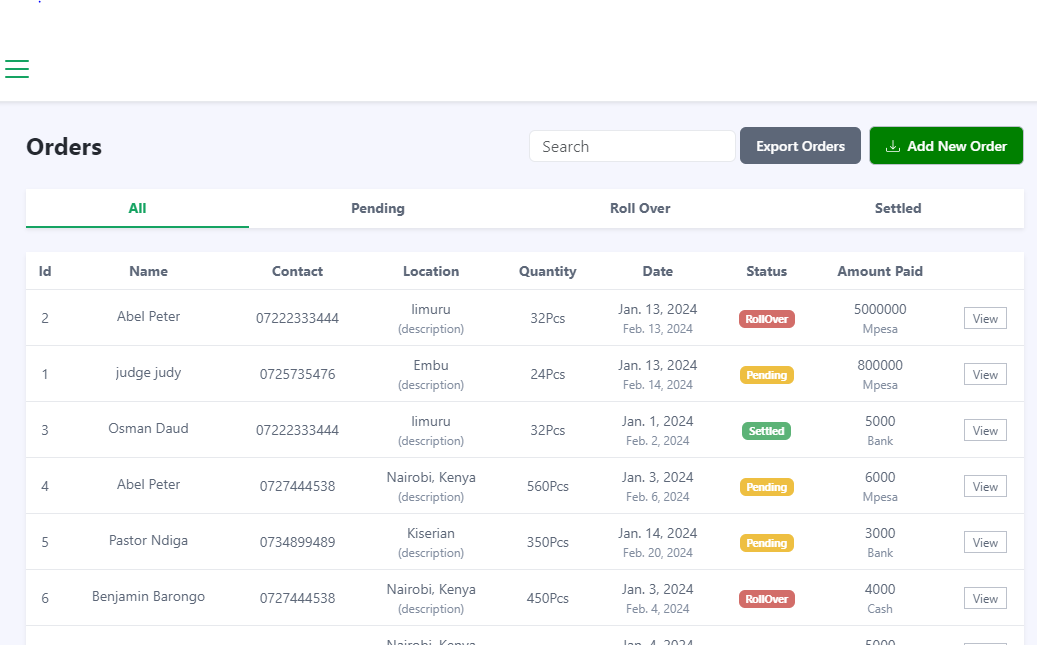1037x645 pixels.
Task: Click the Location column header
Action: click(x=431, y=271)
